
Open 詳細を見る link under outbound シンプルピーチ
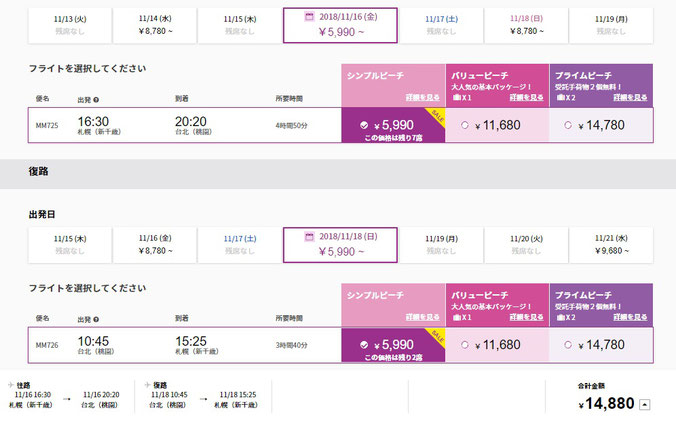pyautogui.click(x=422, y=97)
